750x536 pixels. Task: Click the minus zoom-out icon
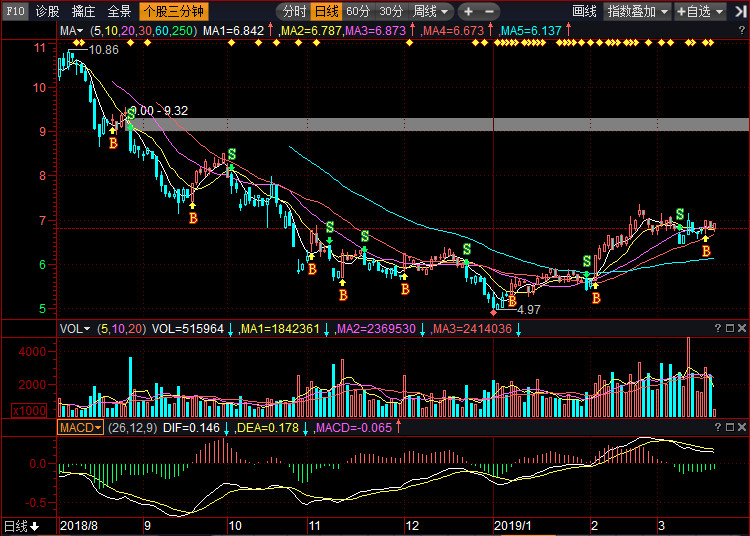491,12
